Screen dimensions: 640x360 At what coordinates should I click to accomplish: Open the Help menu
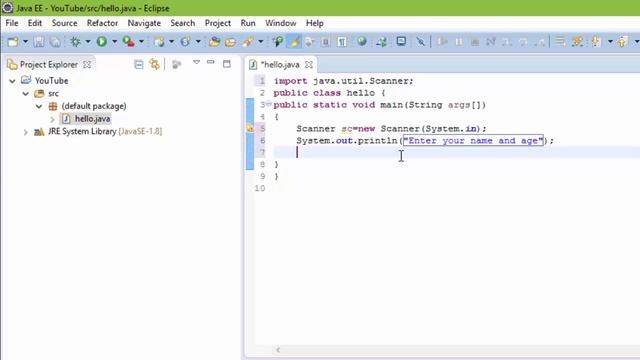315,23
